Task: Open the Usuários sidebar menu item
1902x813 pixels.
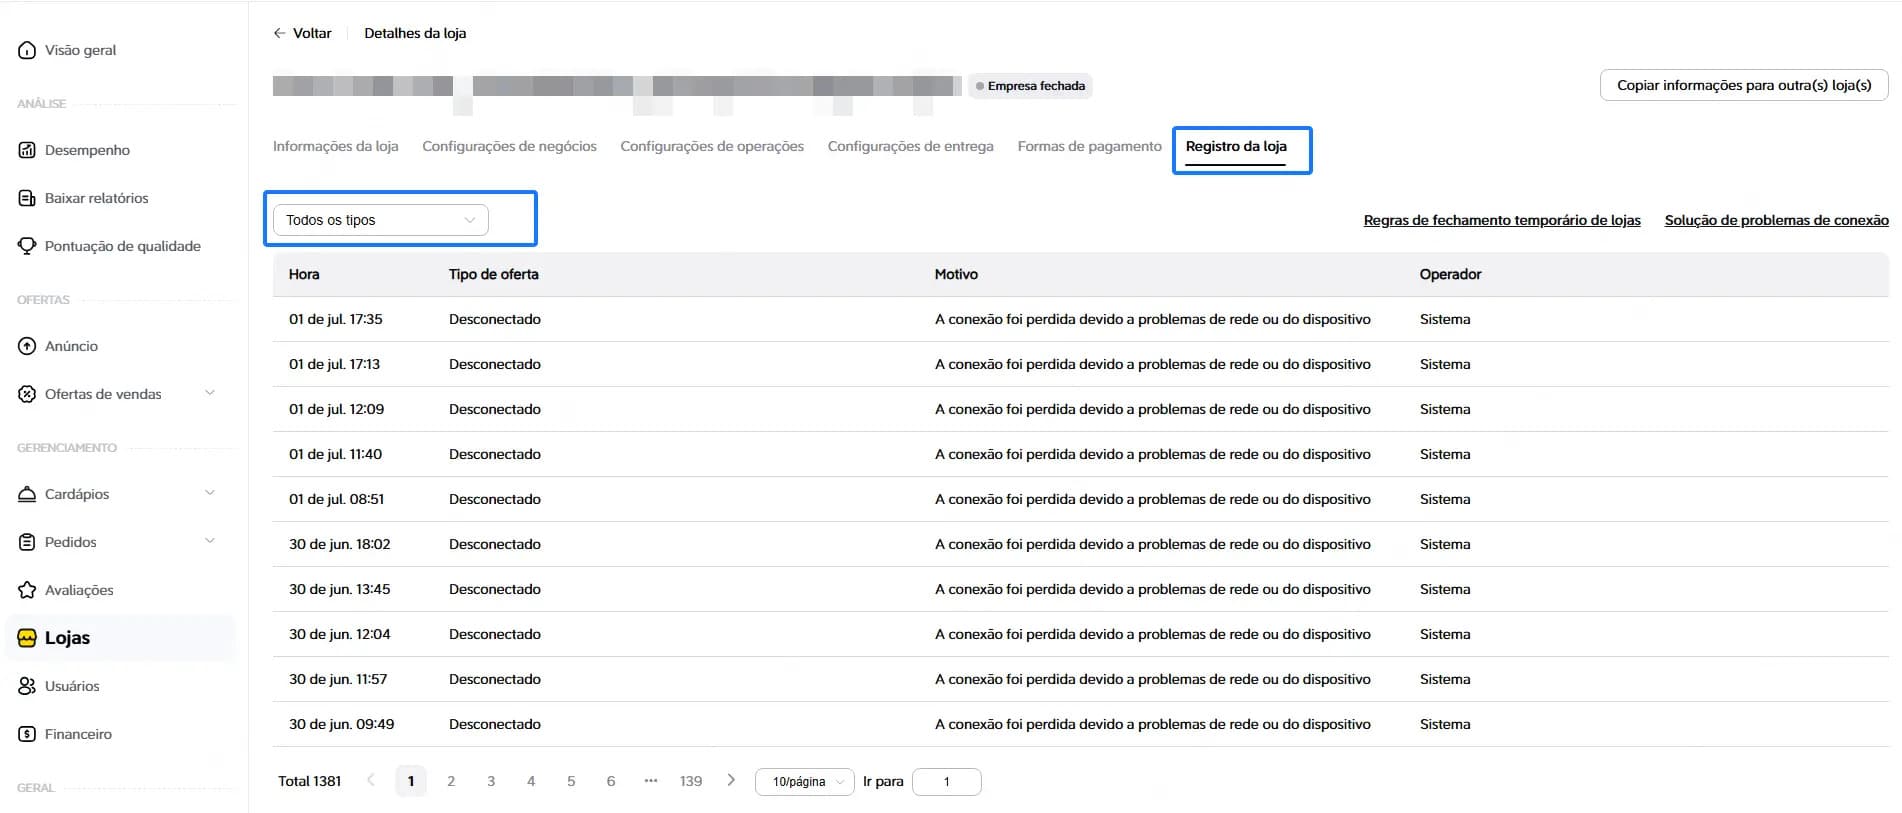Action: (120, 686)
